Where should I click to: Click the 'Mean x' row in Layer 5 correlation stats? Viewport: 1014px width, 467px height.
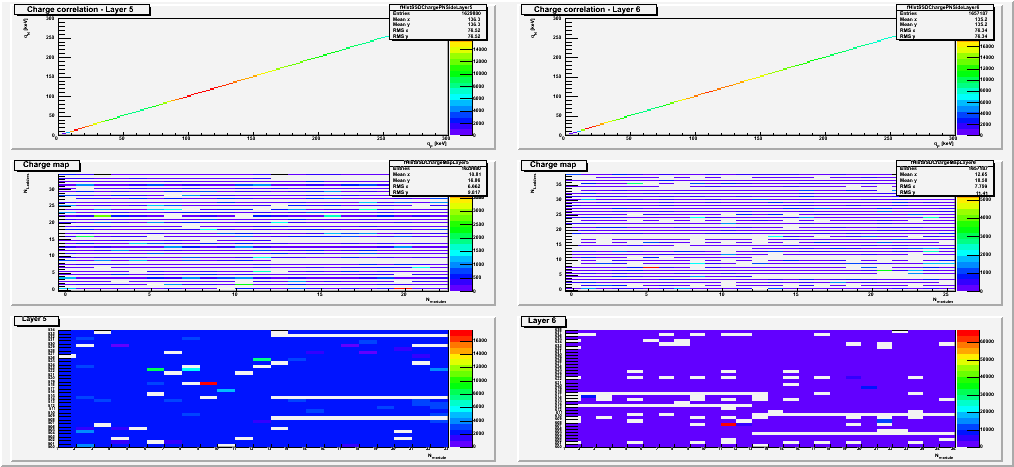438,19
